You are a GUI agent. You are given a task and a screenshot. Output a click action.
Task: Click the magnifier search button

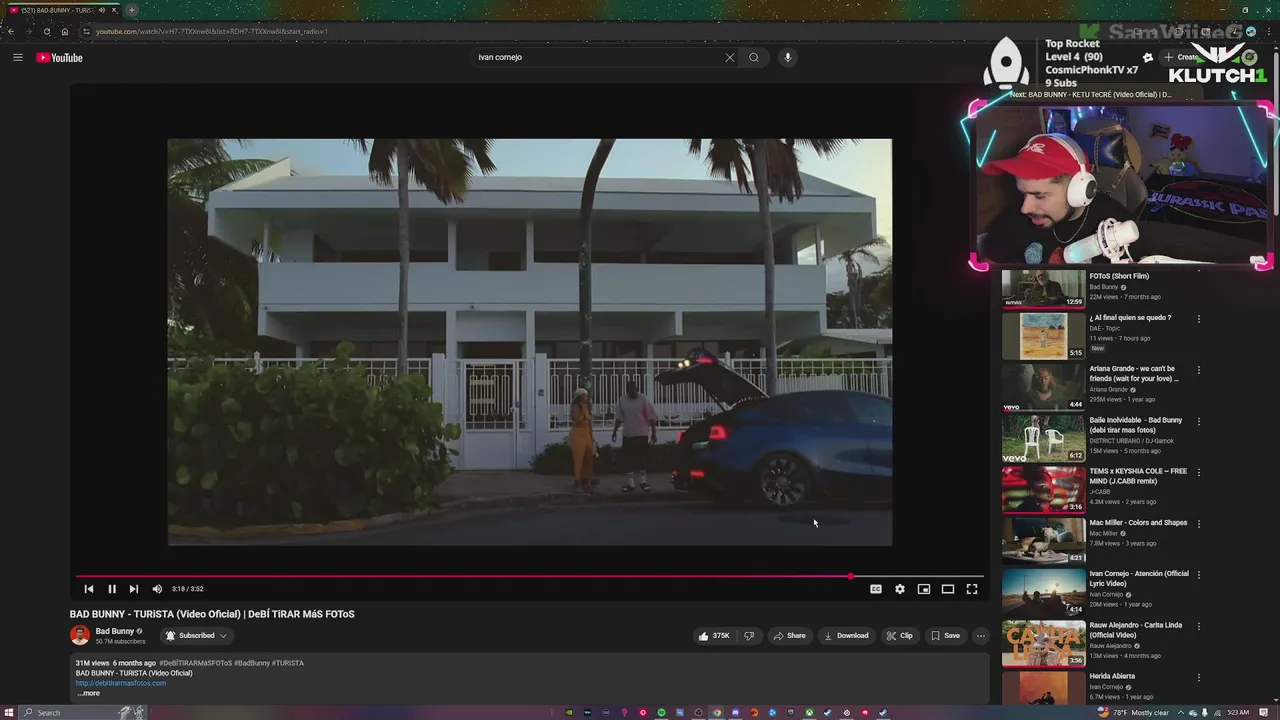pos(754,57)
